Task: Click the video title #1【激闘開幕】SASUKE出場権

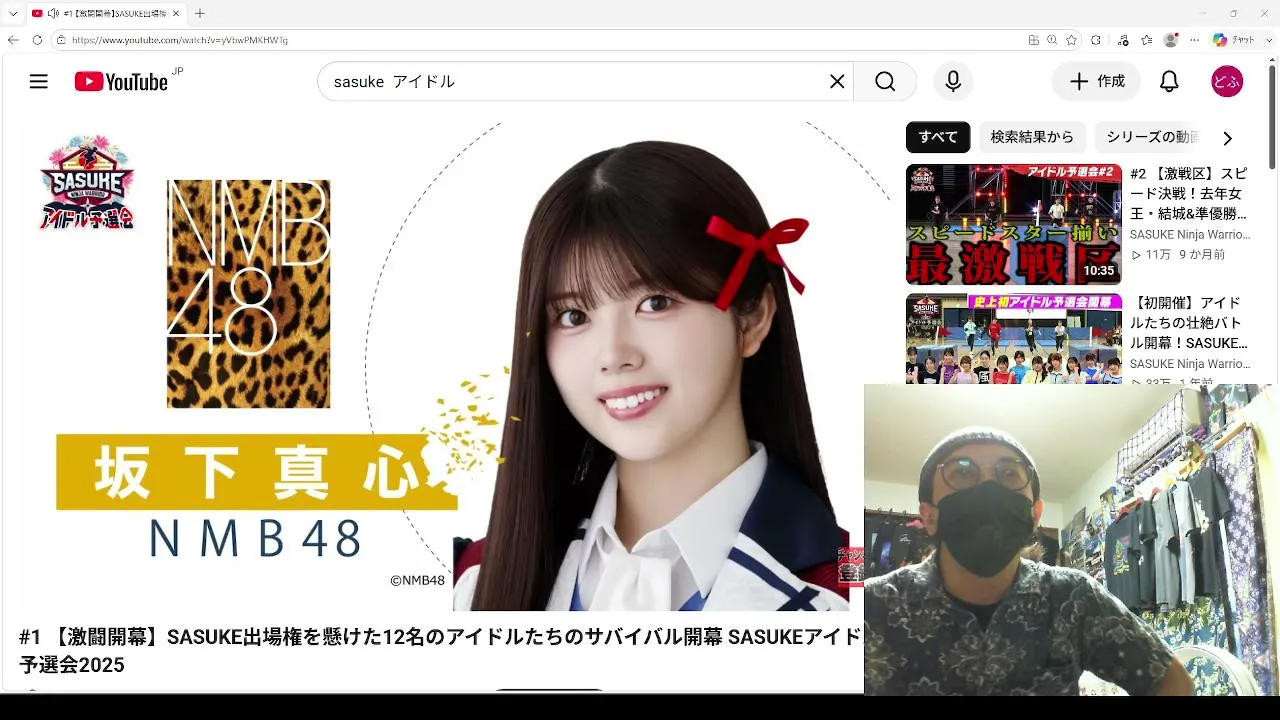Action: [x=440, y=651]
